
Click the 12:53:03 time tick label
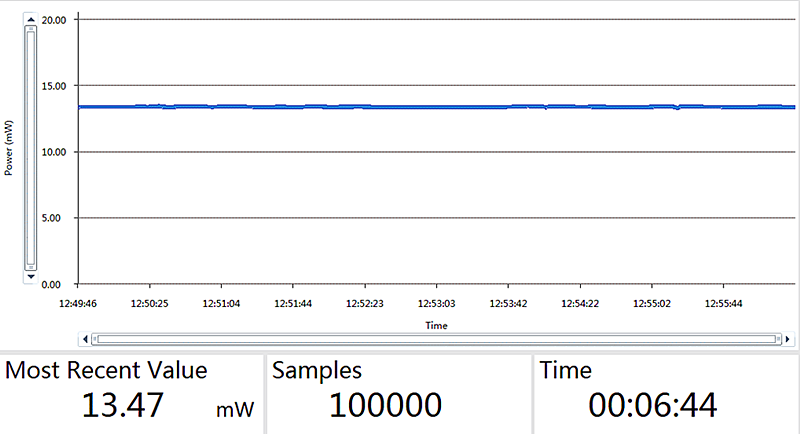point(436,302)
